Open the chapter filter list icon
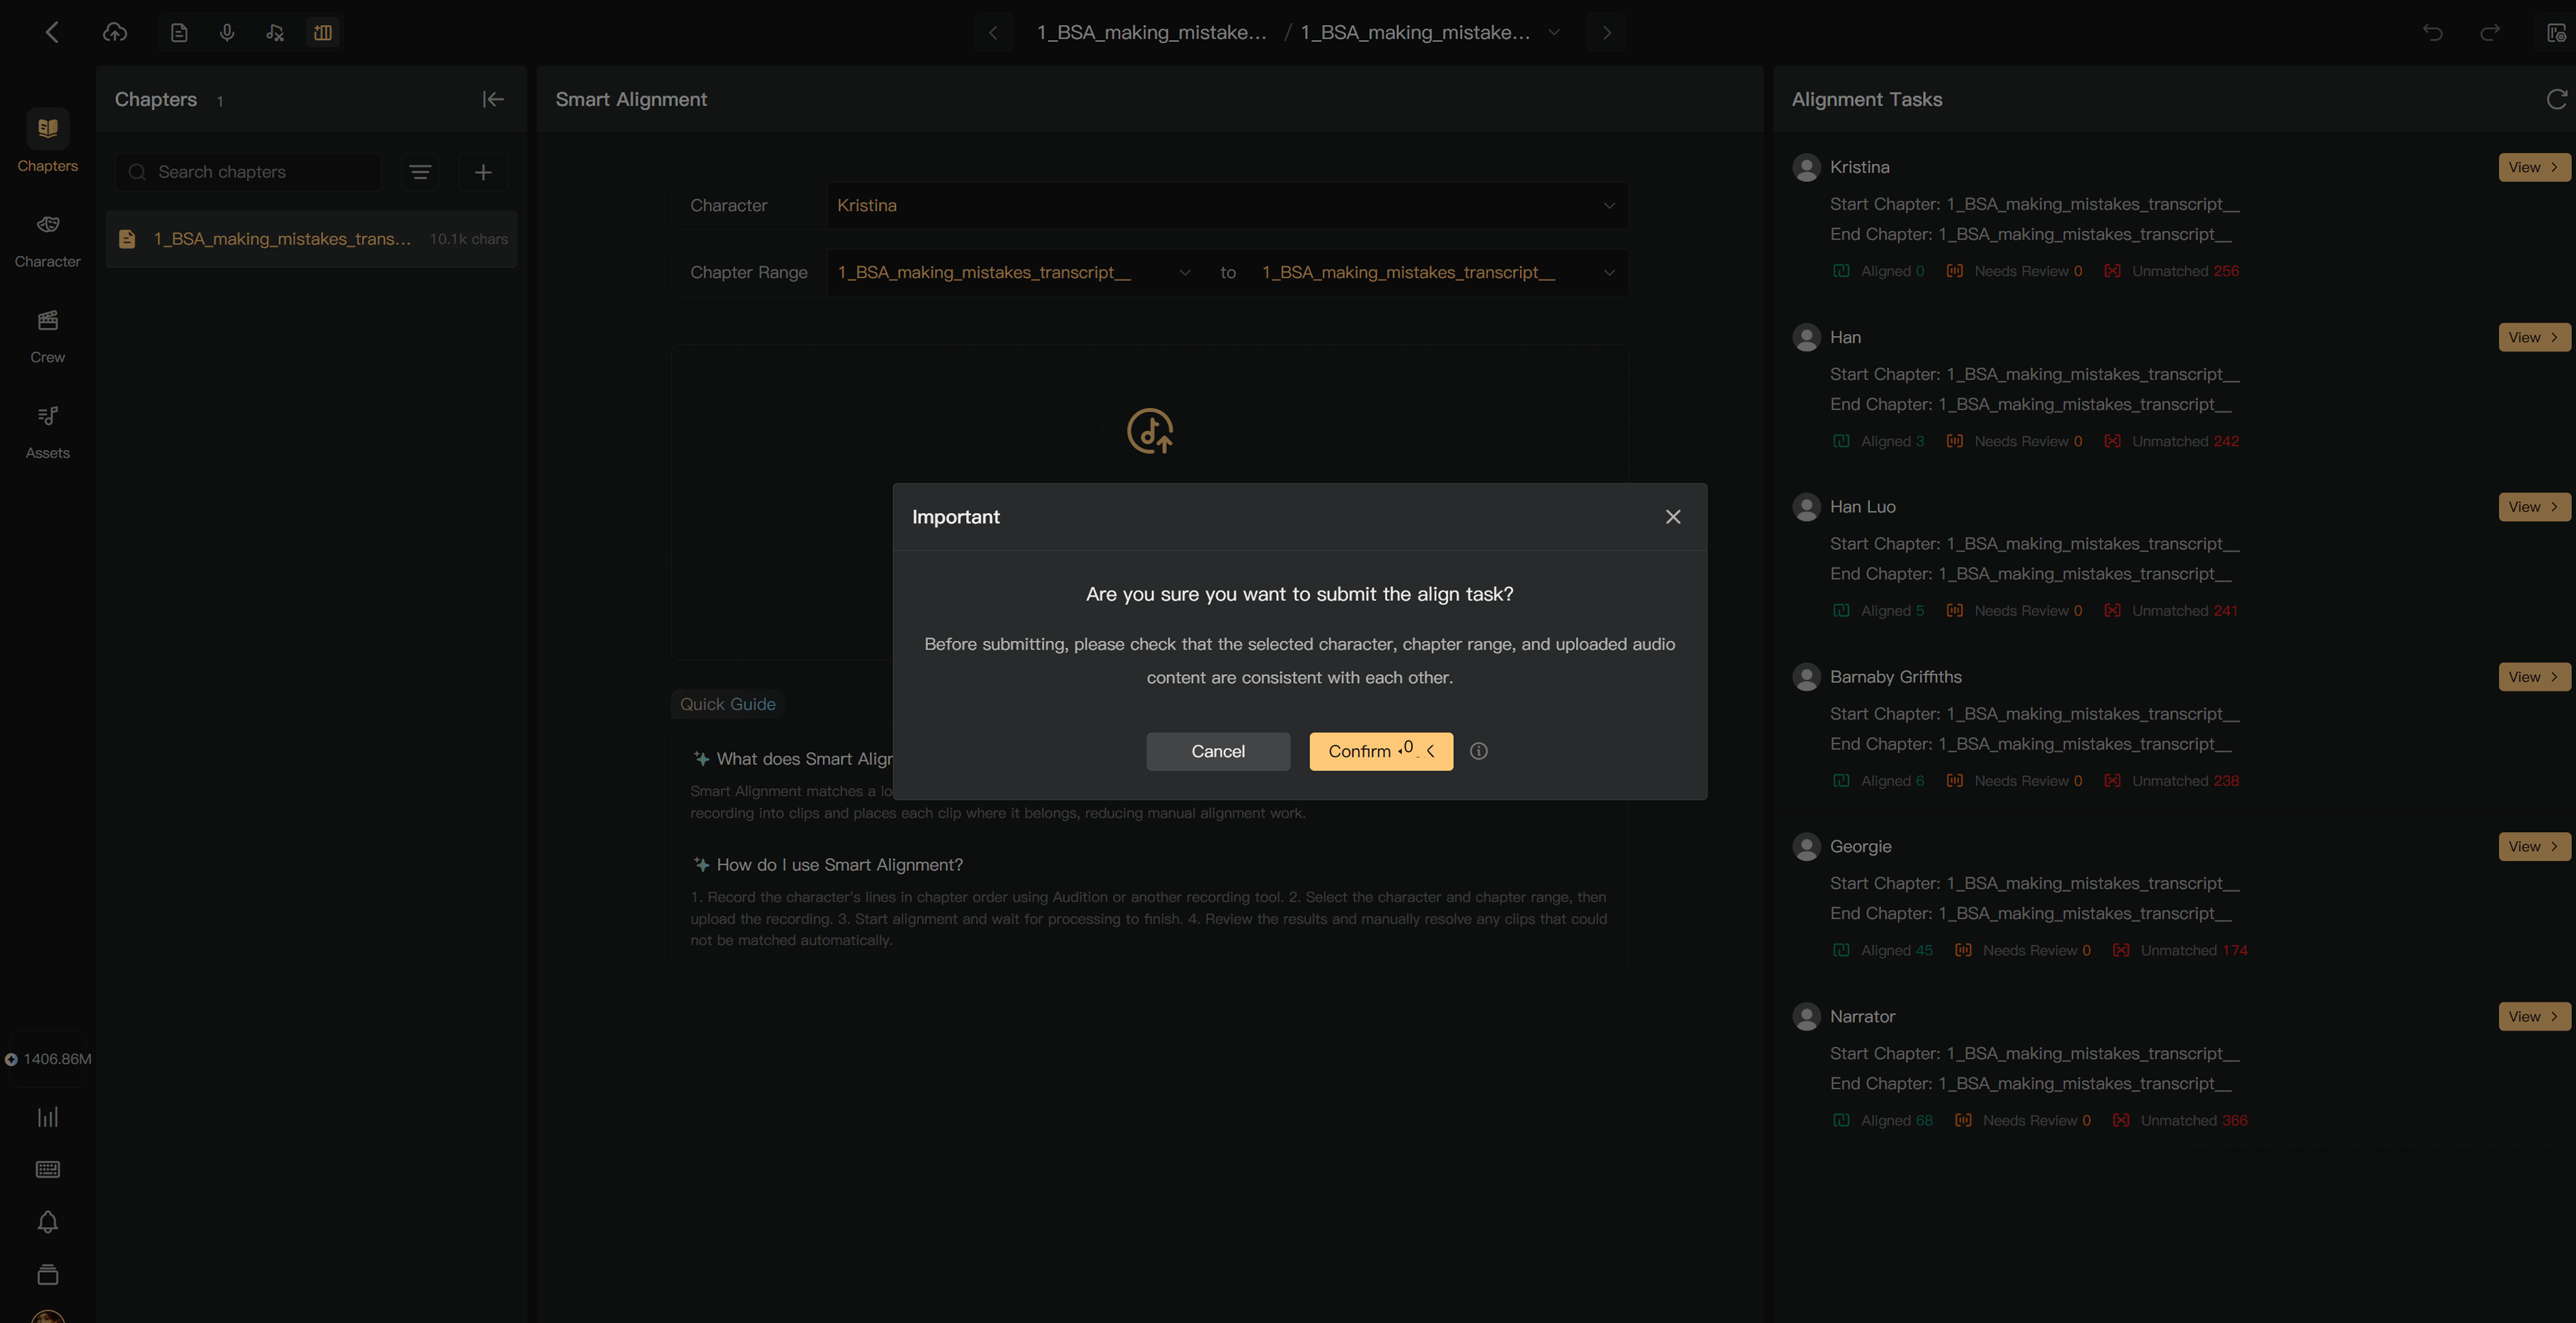2576x1323 pixels. tap(420, 172)
